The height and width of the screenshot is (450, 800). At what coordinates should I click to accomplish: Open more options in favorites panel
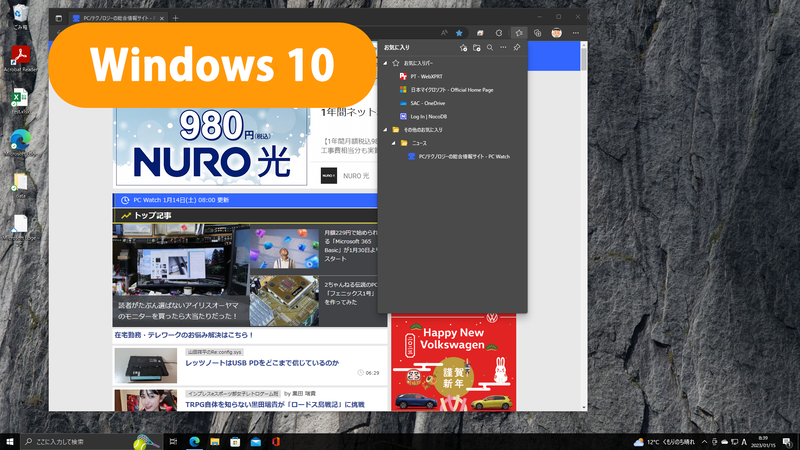503,47
